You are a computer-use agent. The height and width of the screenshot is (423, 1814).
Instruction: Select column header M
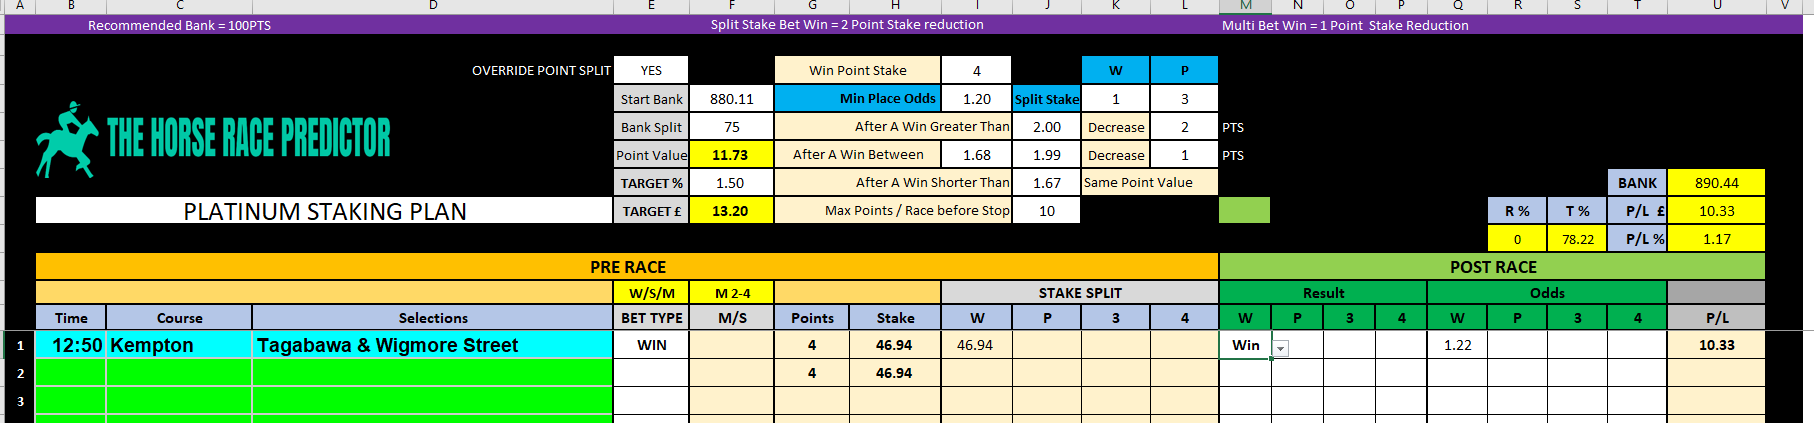click(x=1245, y=6)
